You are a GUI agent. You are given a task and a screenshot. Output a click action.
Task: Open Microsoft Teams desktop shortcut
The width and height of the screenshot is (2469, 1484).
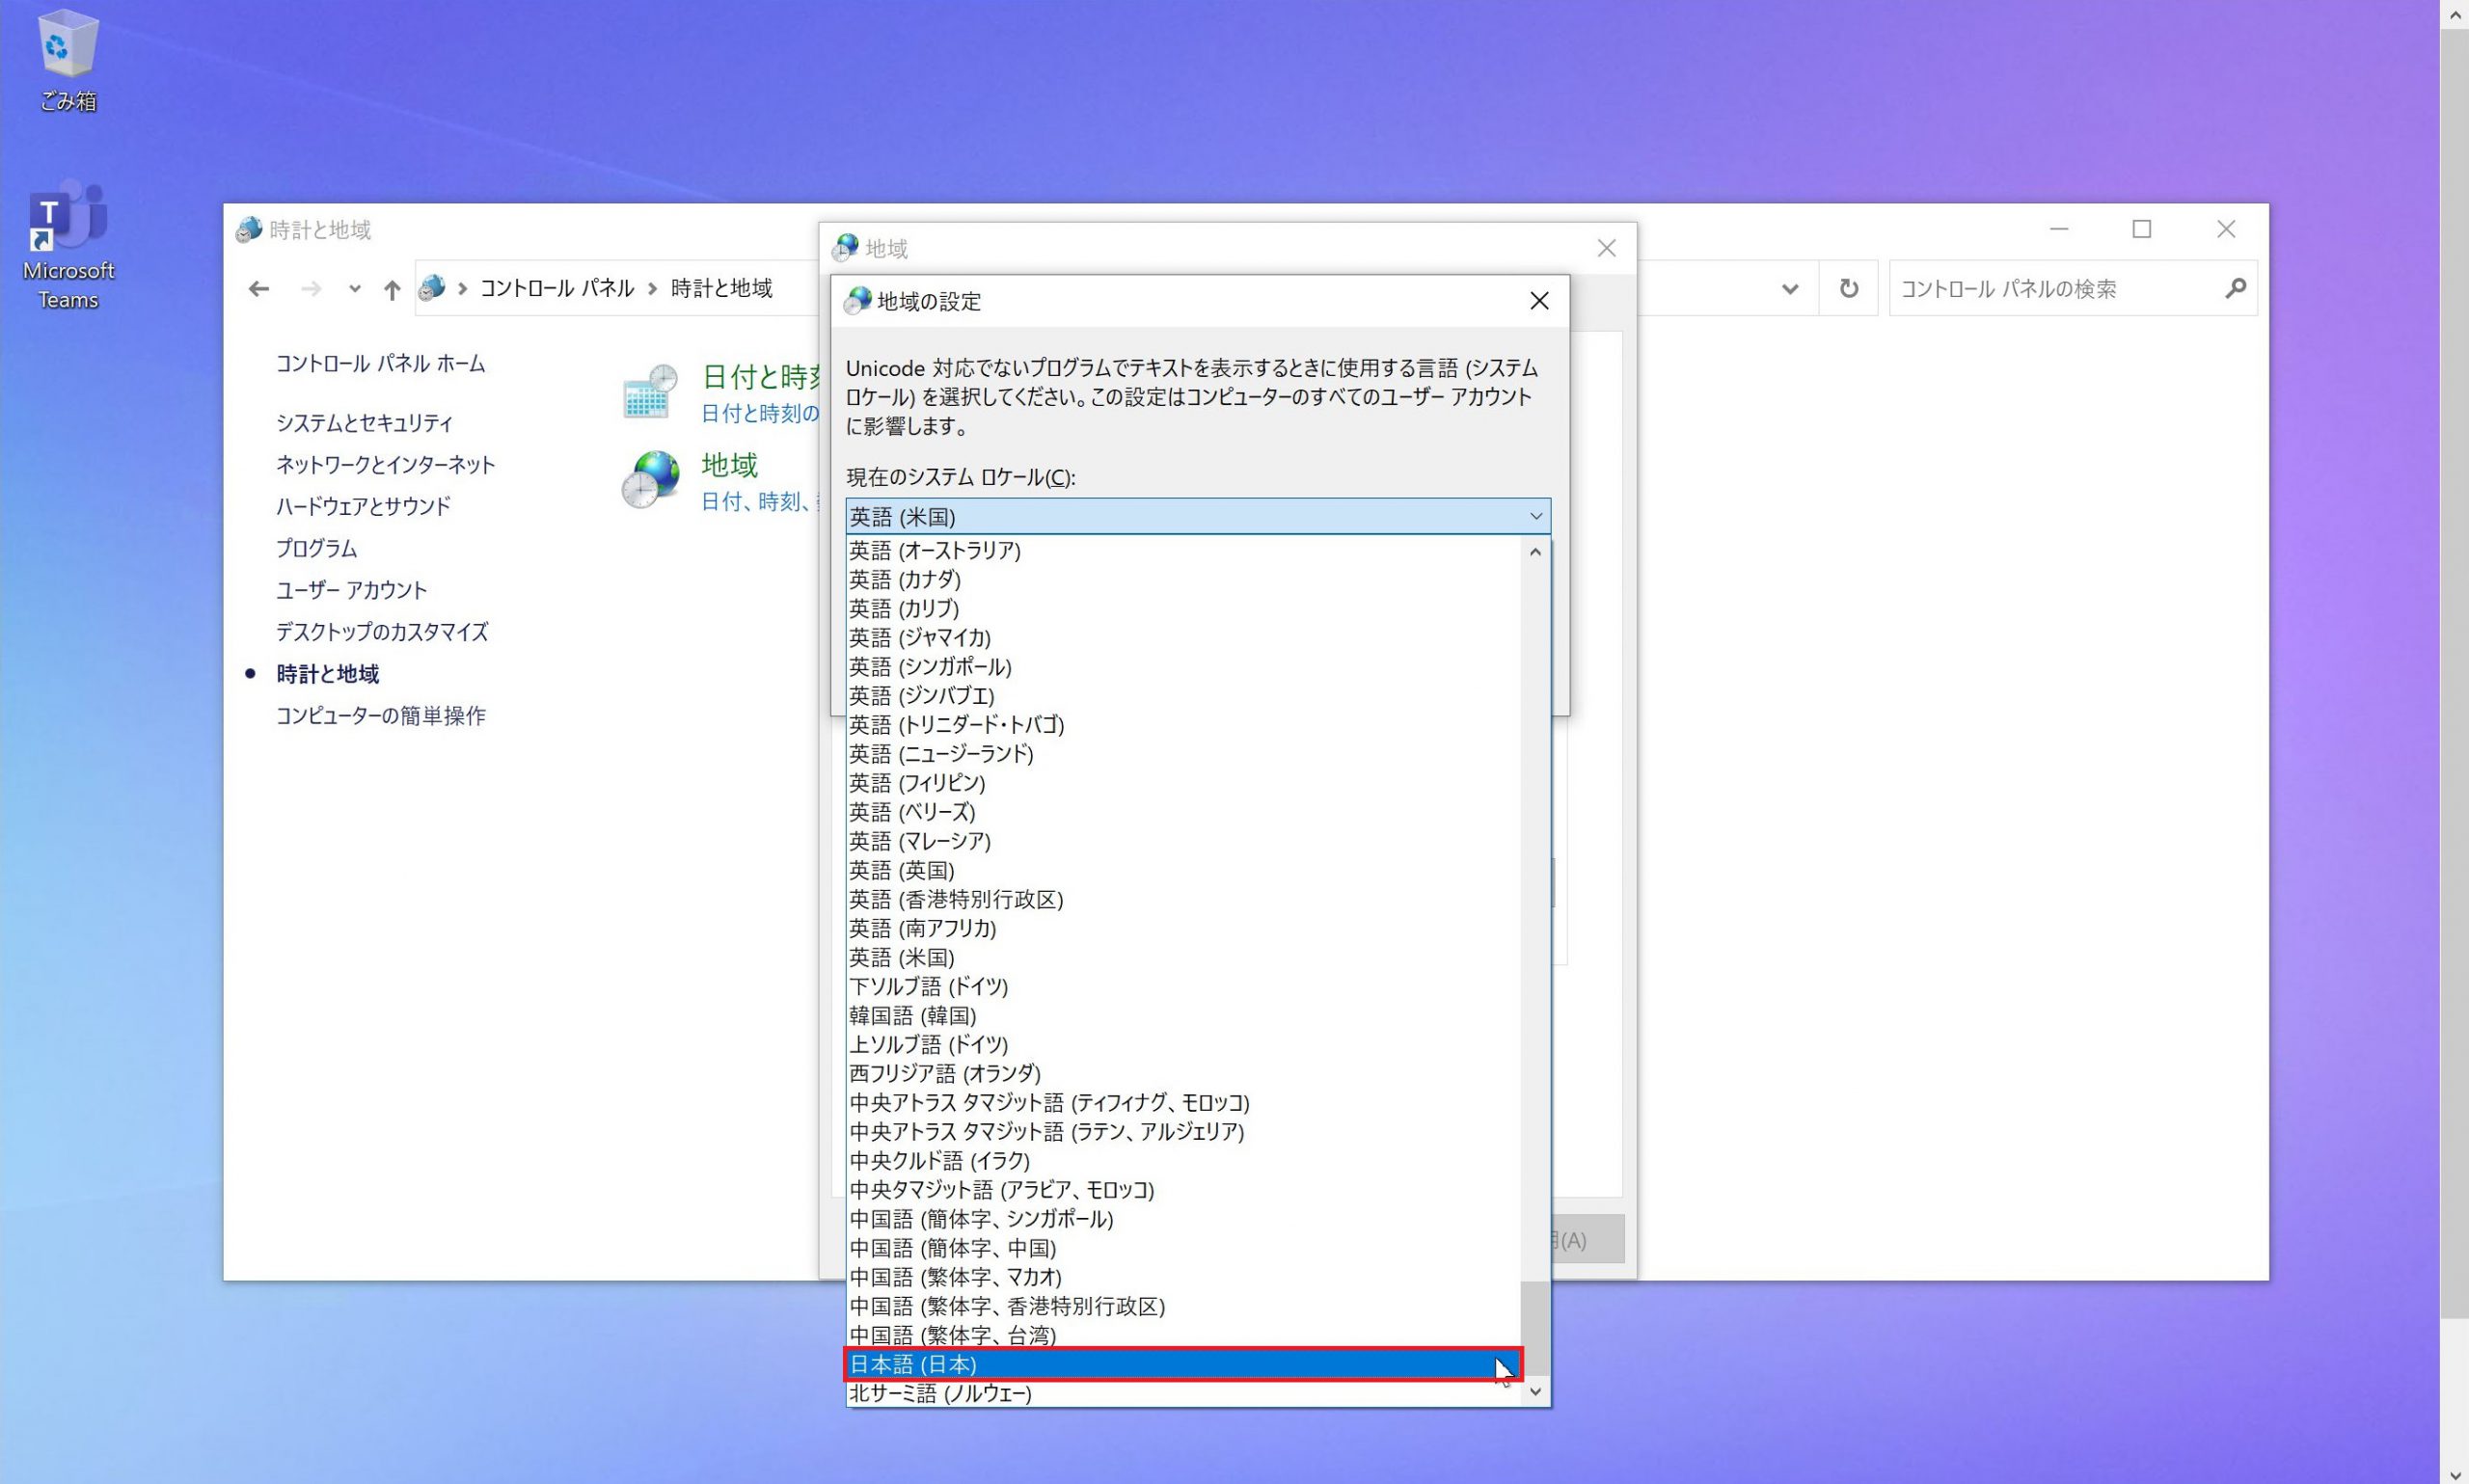point(68,245)
